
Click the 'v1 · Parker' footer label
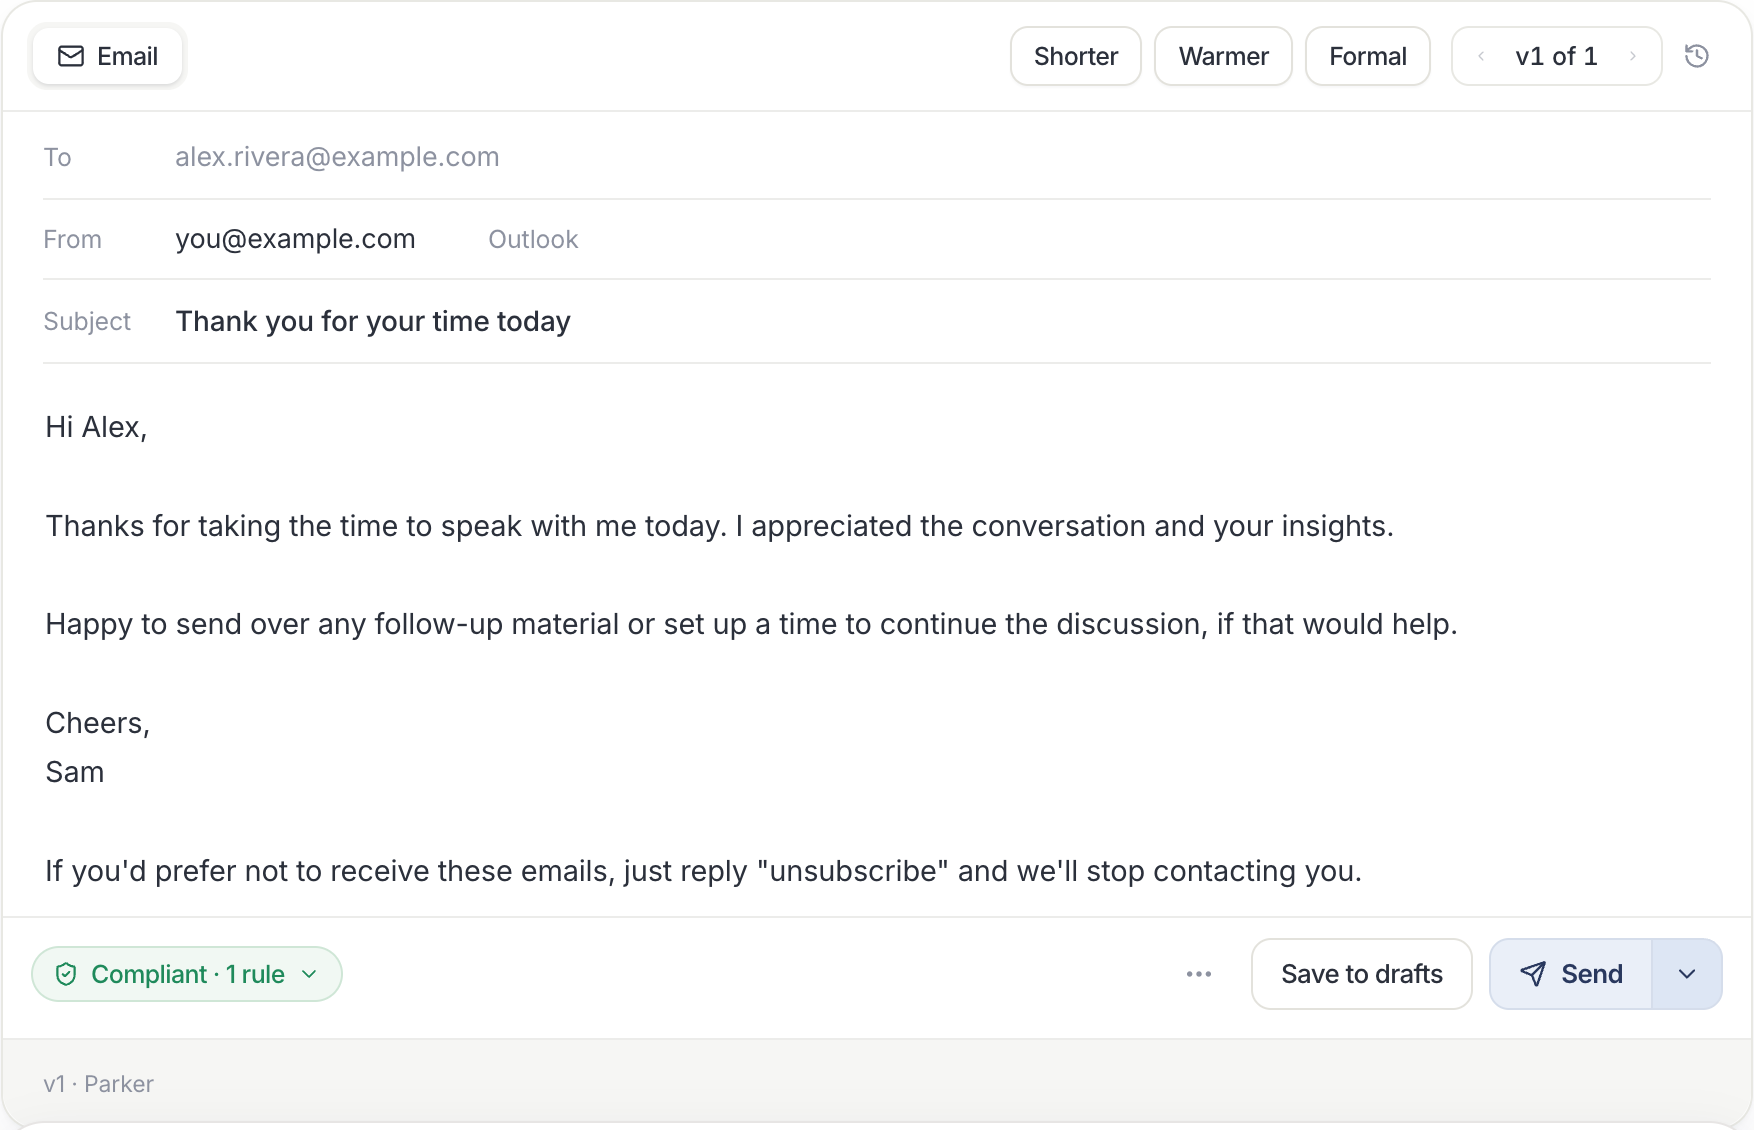[98, 1084]
